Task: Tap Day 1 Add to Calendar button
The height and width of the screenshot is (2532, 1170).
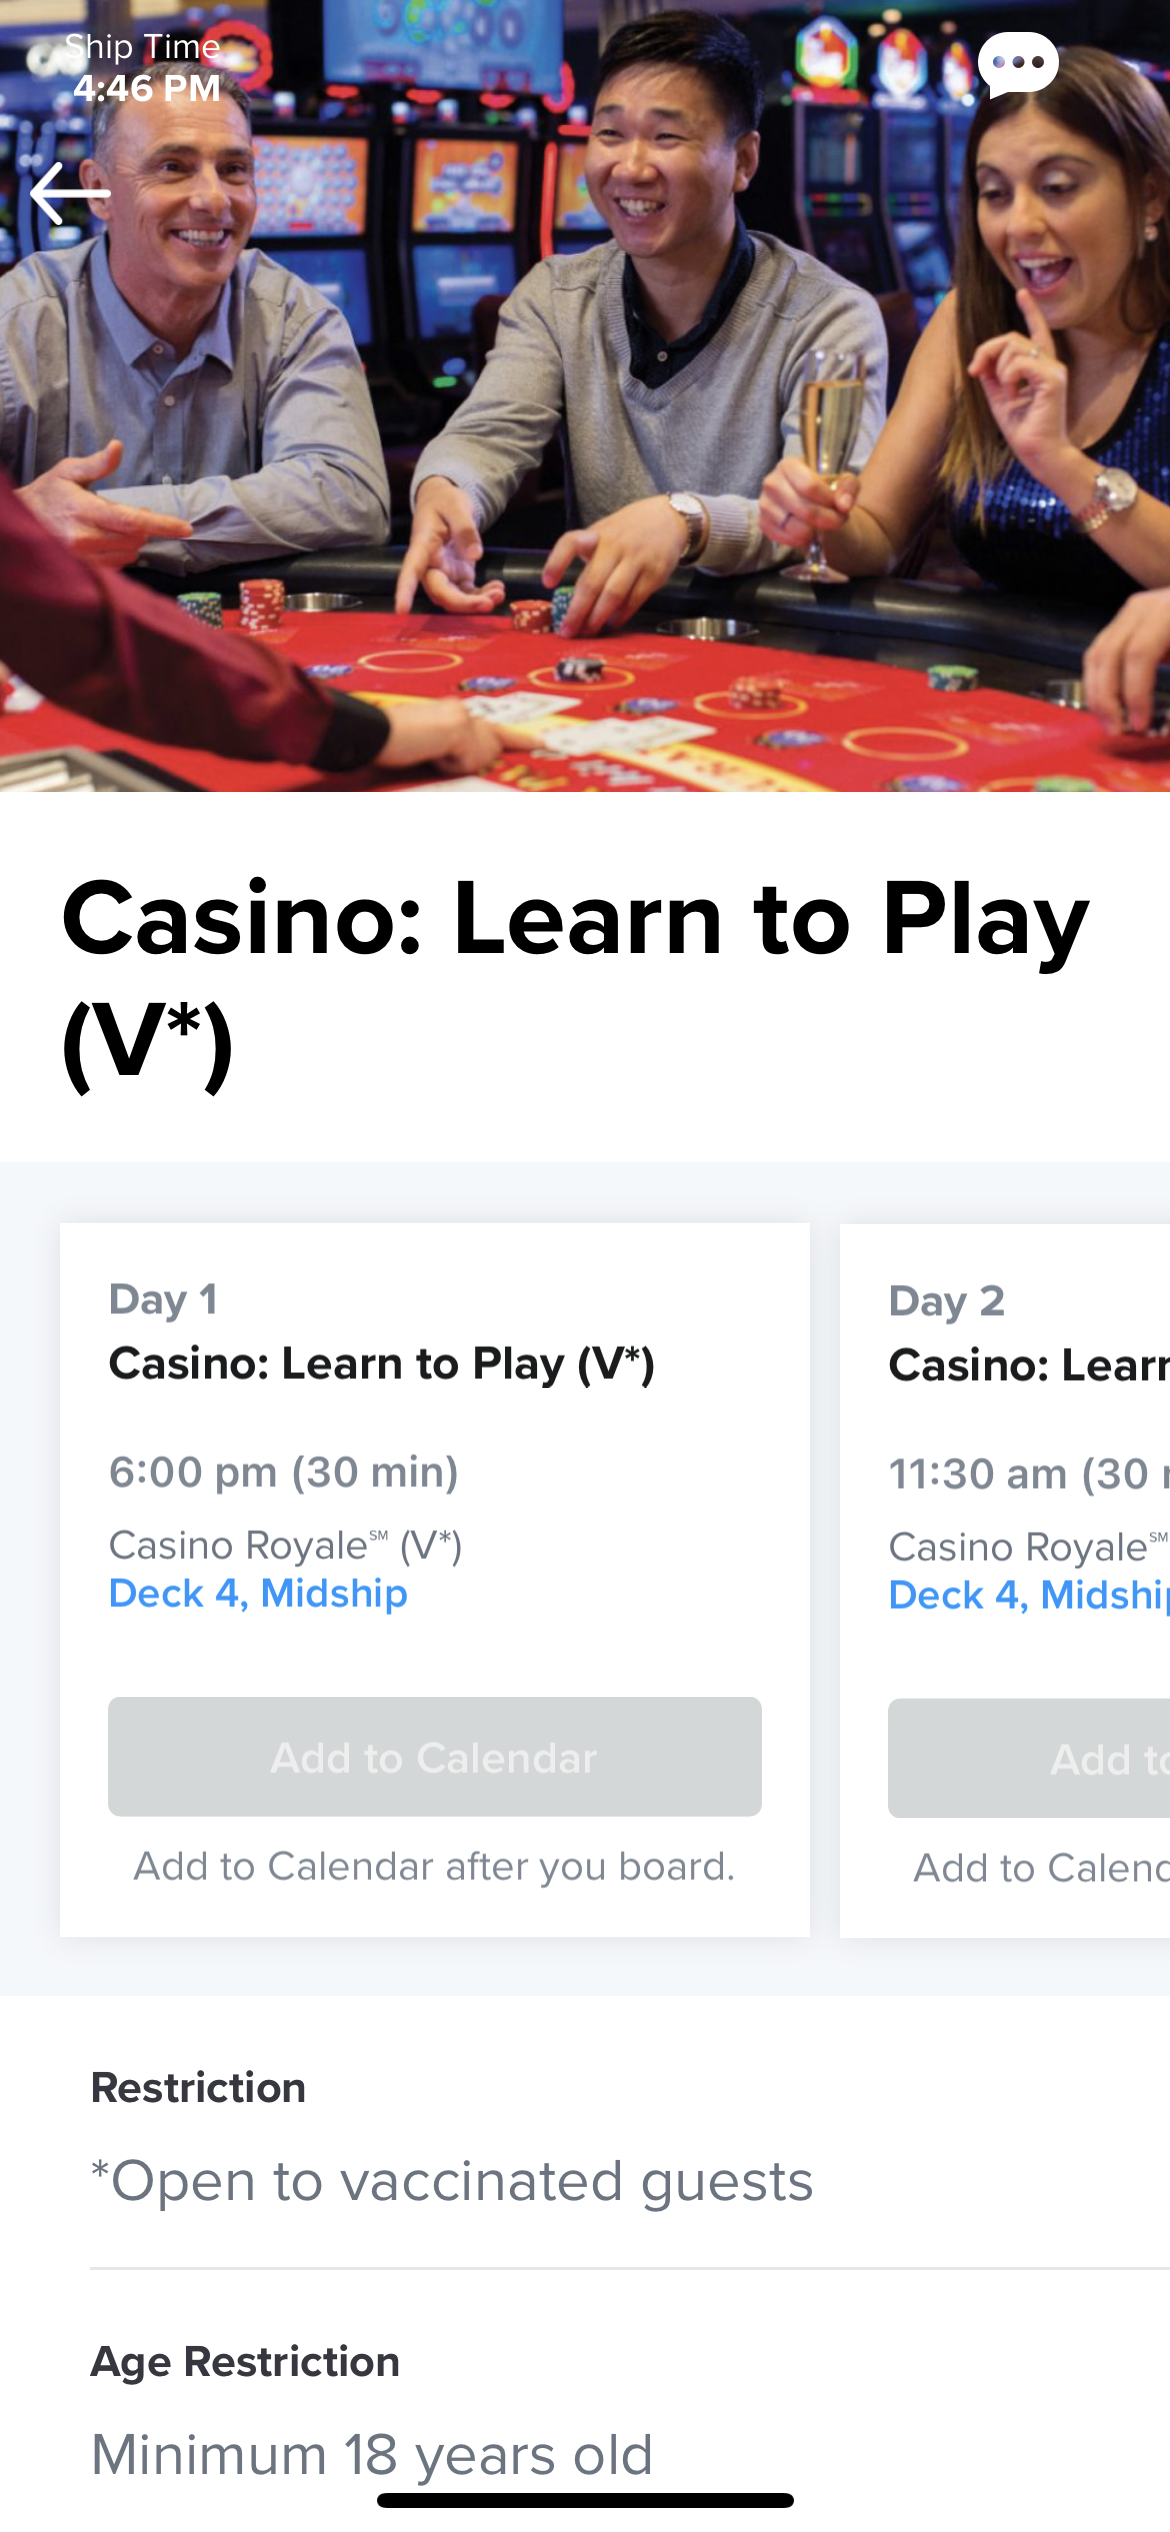Action: [x=435, y=1757]
